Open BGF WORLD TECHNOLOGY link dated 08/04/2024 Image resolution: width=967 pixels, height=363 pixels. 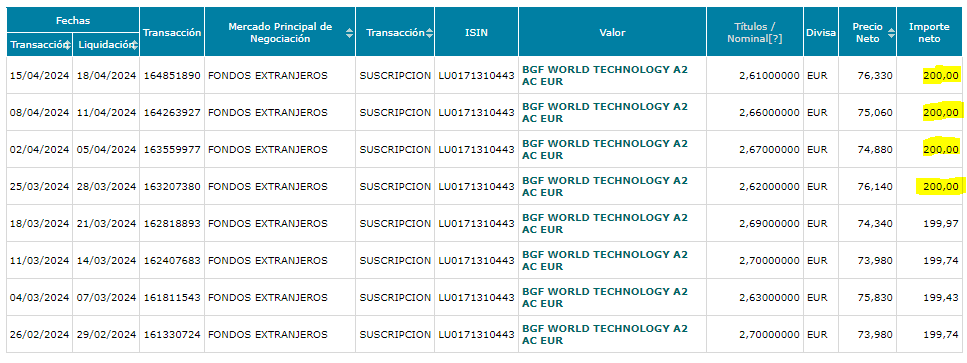(x=604, y=112)
